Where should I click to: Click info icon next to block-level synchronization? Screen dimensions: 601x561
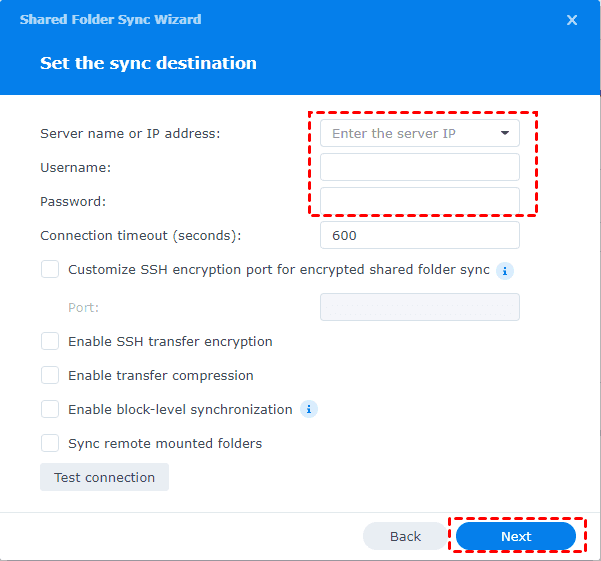[x=309, y=409]
